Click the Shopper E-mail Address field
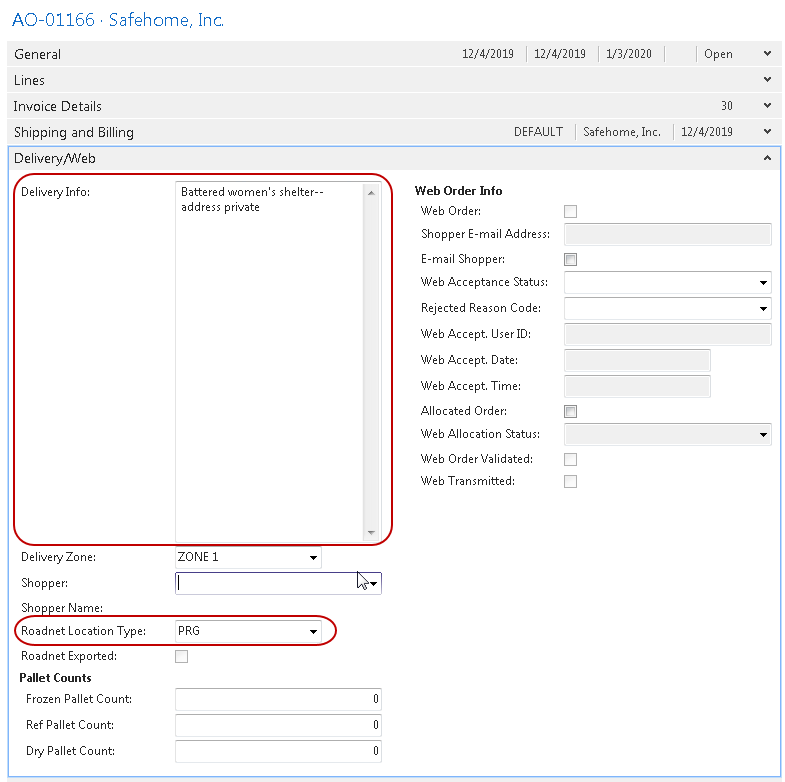Image resolution: width=785 pixels, height=782 pixels. [x=667, y=234]
